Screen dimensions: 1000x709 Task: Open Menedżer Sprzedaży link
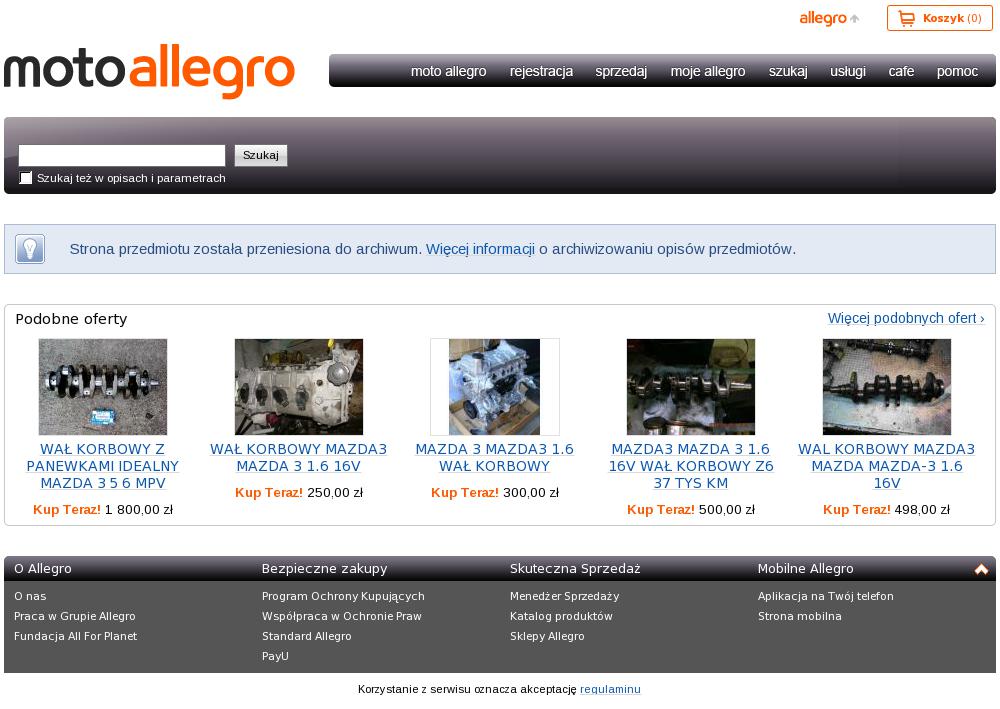[564, 596]
